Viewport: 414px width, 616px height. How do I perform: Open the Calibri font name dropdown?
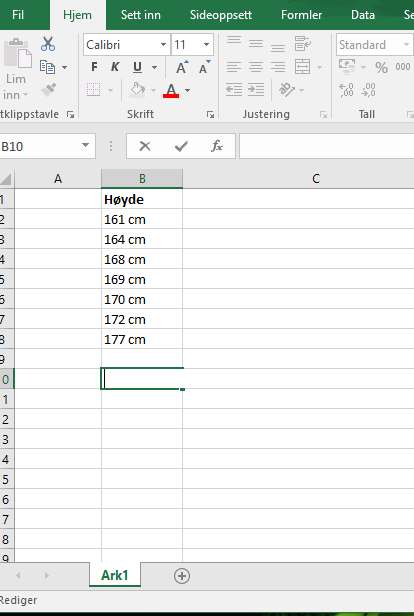tap(163, 44)
